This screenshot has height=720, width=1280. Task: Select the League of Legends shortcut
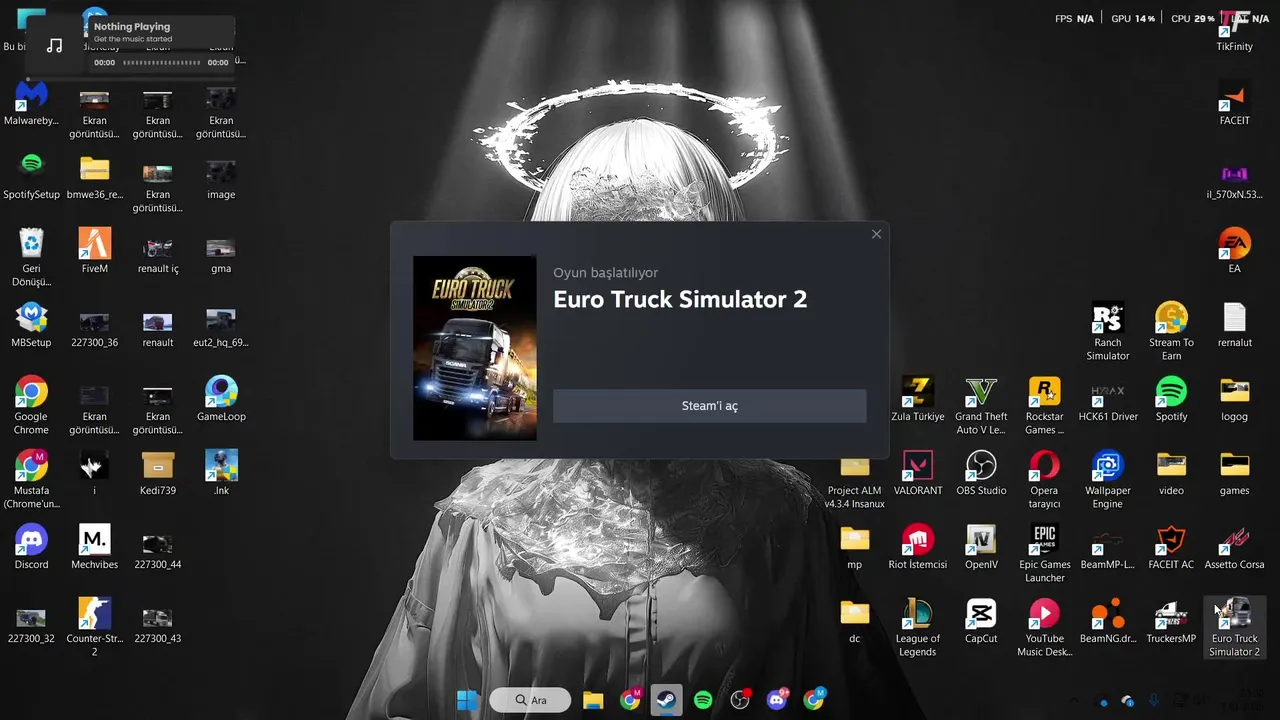pyautogui.click(x=918, y=628)
